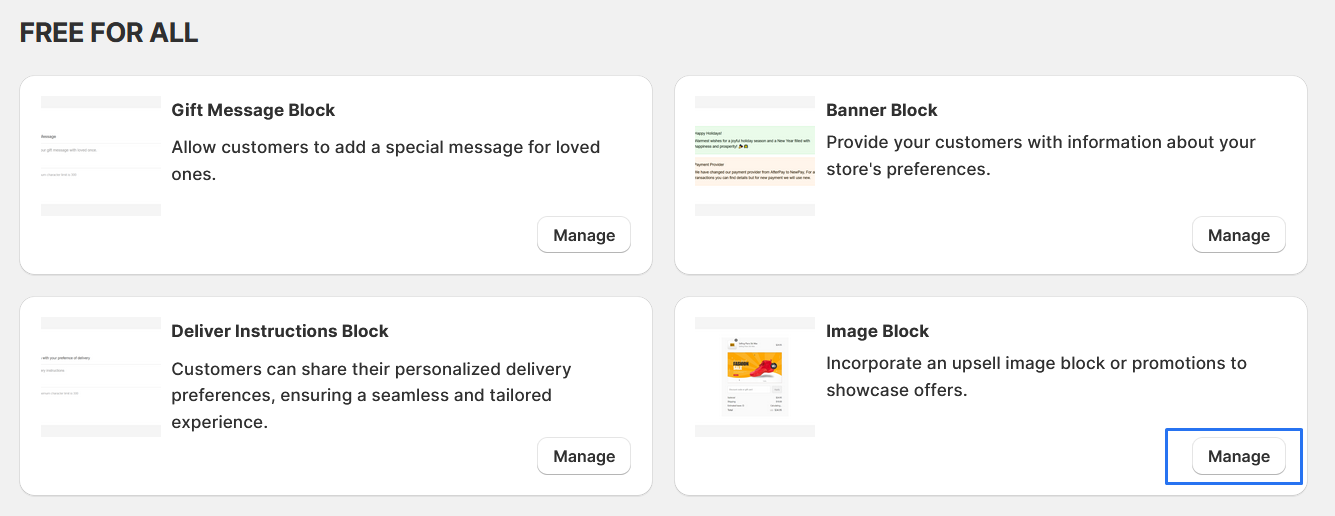Click the FREE FOR ALL heading
Viewport: 1335px width, 516px height.
click(109, 33)
